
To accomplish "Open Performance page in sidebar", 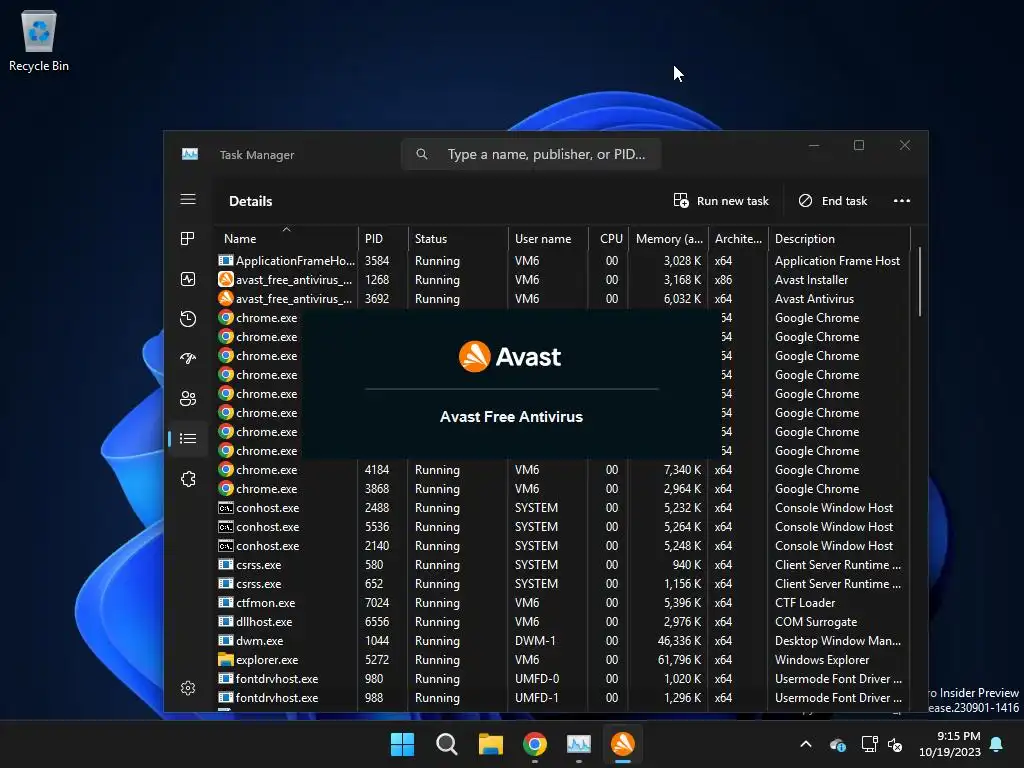I will pyautogui.click(x=188, y=280).
